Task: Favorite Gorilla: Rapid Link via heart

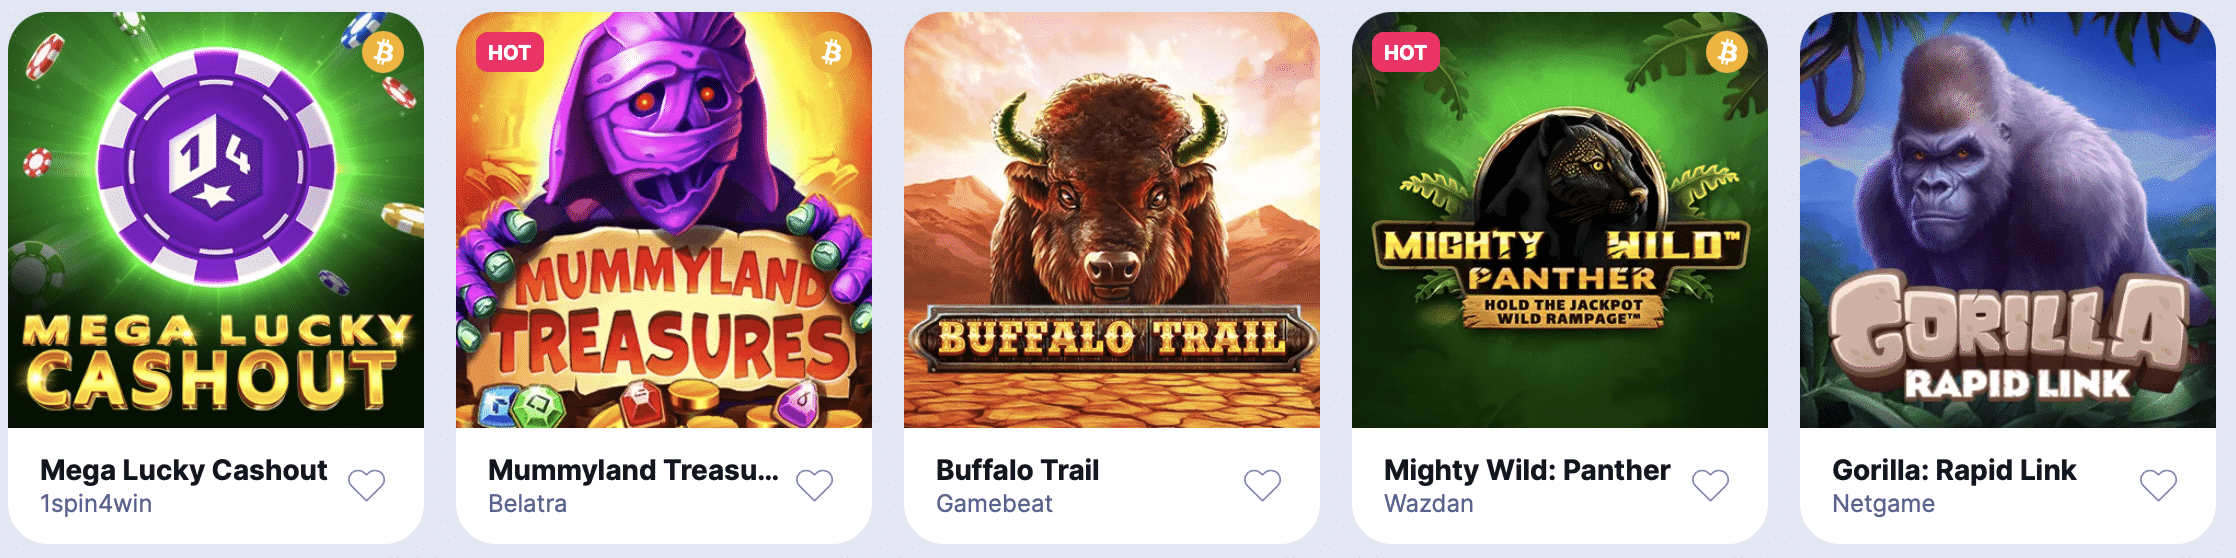Action: pos(2158,485)
